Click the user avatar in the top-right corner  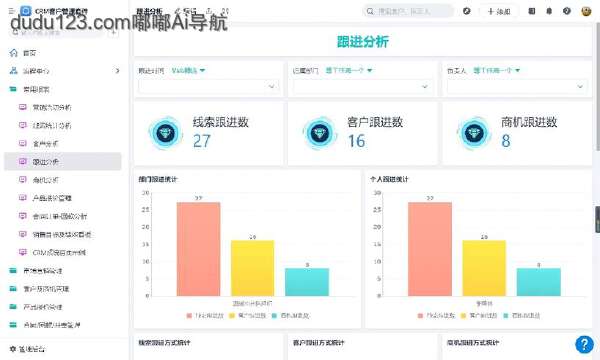(586, 11)
